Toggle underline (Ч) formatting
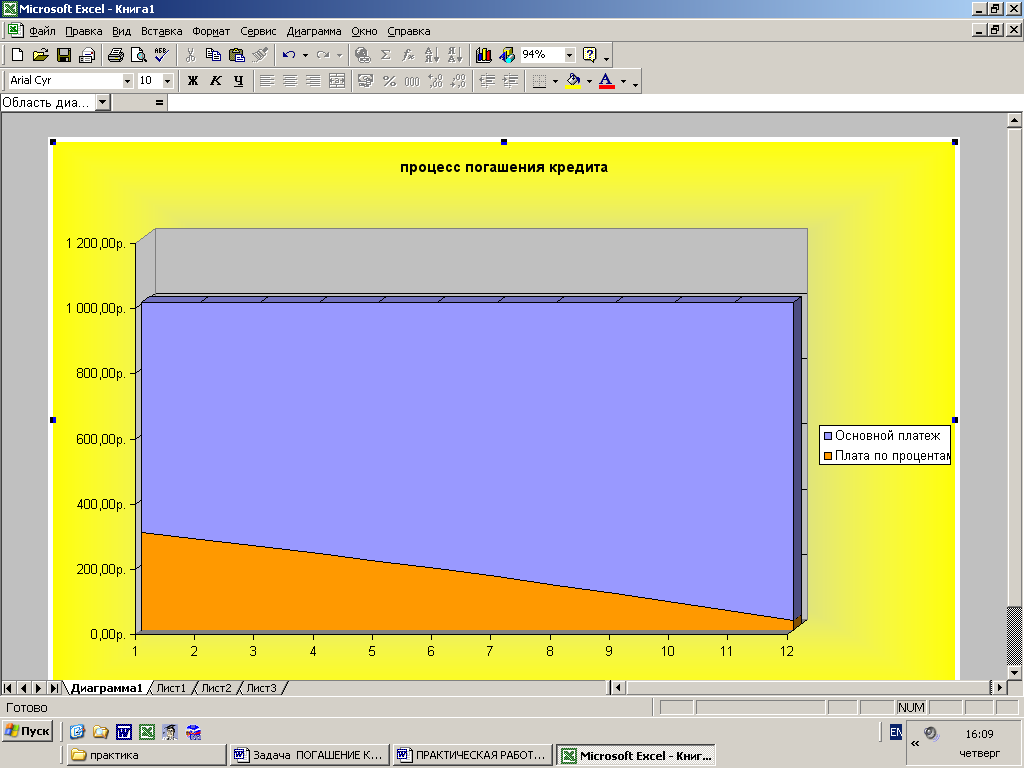Image resolution: width=1024 pixels, height=768 pixels. pyautogui.click(x=238, y=81)
